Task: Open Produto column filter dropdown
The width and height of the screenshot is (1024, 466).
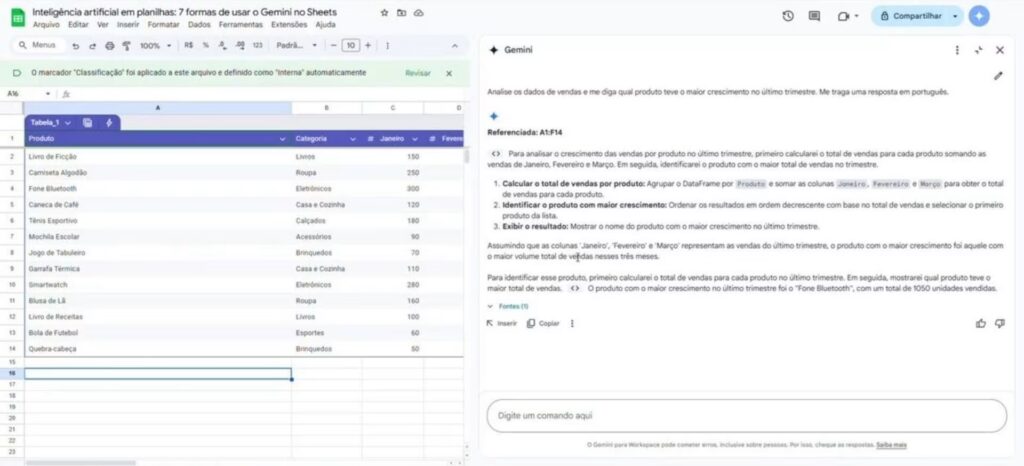Action: pos(282,139)
